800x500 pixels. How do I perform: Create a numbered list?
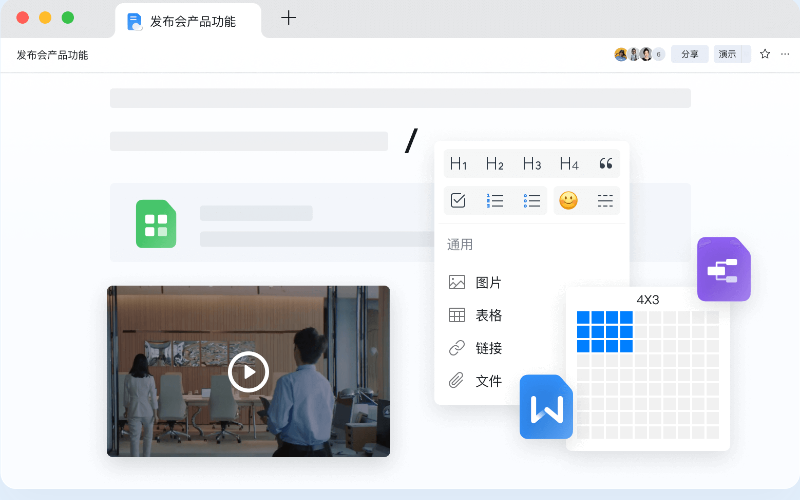(x=495, y=200)
